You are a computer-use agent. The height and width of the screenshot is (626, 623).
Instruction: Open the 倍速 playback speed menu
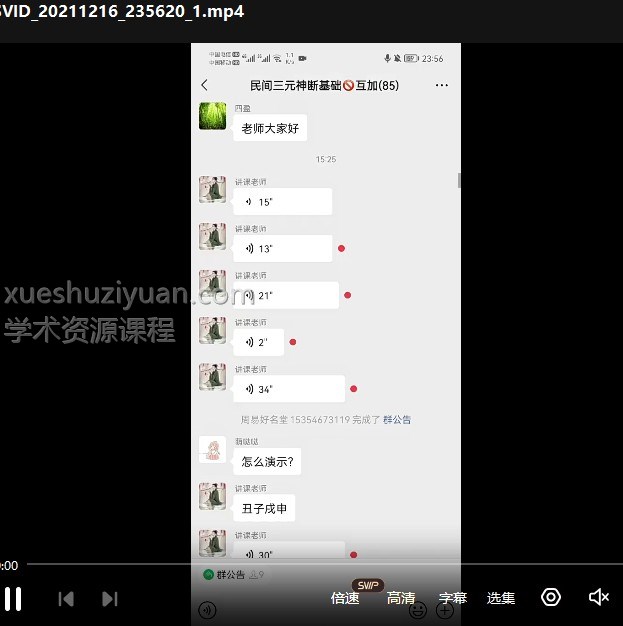(x=345, y=598)
